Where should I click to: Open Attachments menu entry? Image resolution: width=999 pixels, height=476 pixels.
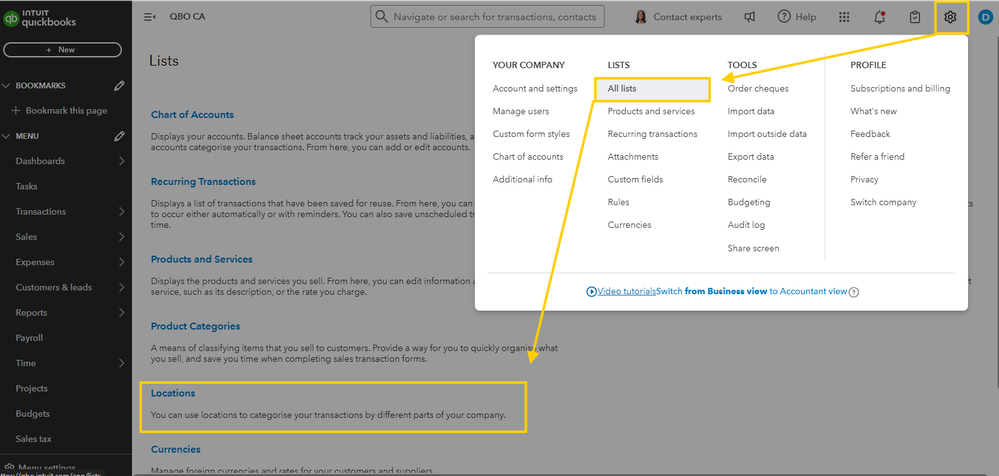tap(633, 157)
